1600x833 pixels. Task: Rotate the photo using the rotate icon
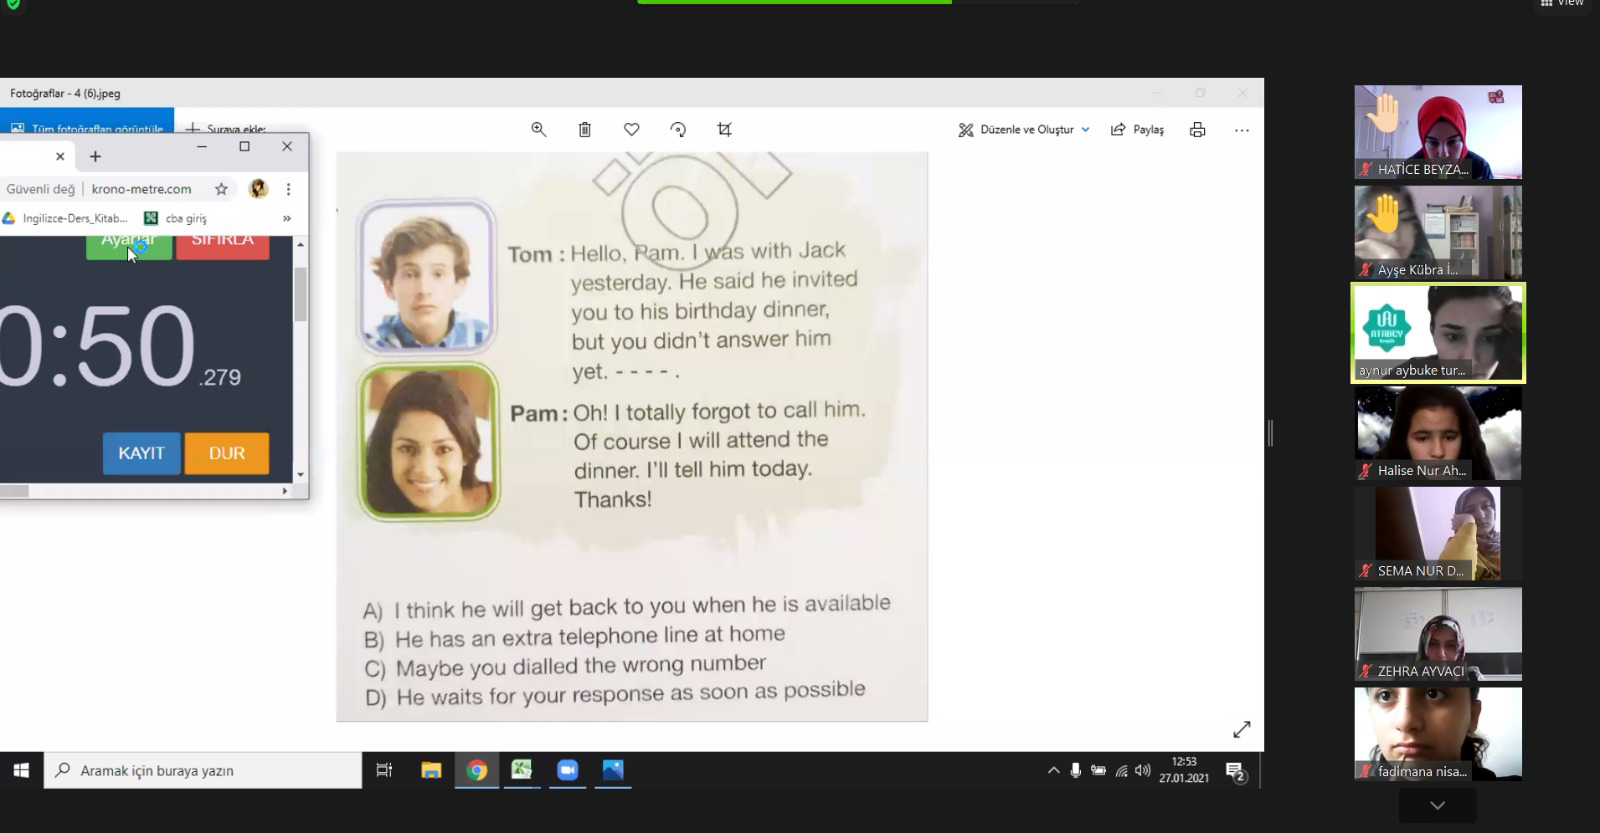click(678, 129)
